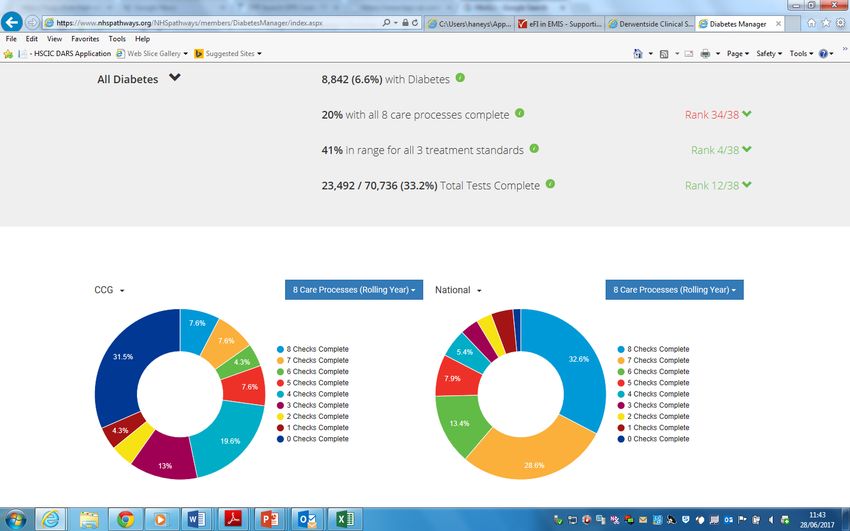850x531 pixels.
Task: Toggle '0 Checks Complete' in CCG legend
Action: coord(313,439)
